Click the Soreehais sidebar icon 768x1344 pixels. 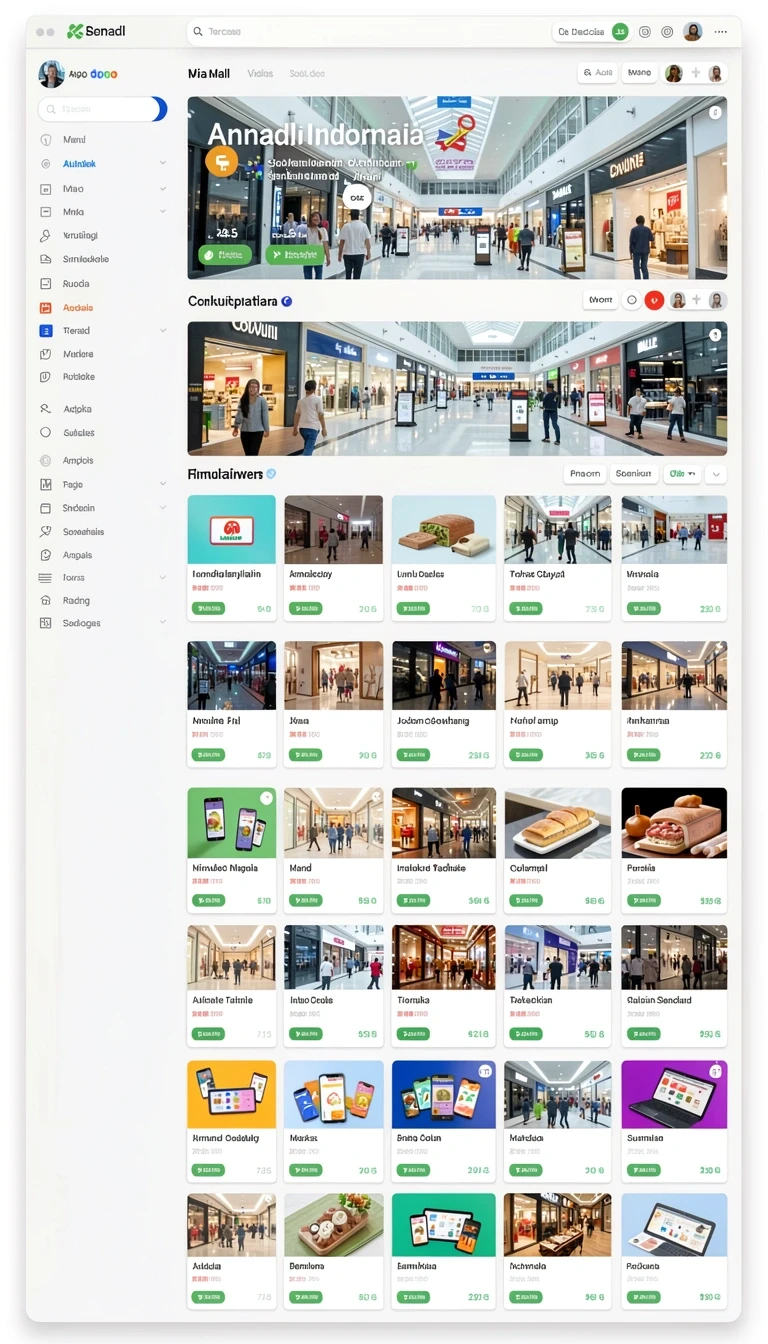[45, 532]
